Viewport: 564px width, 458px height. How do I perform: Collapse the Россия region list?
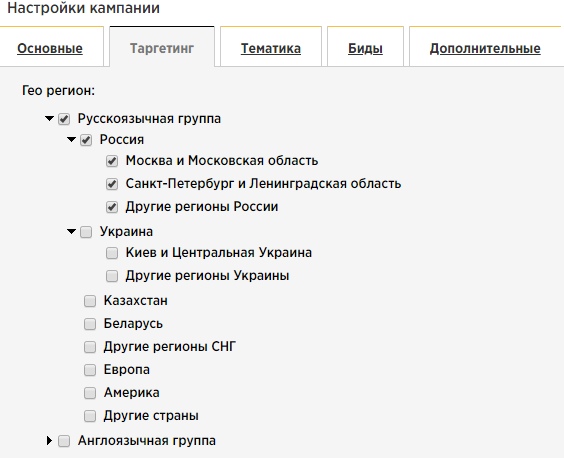click(71, 140)
